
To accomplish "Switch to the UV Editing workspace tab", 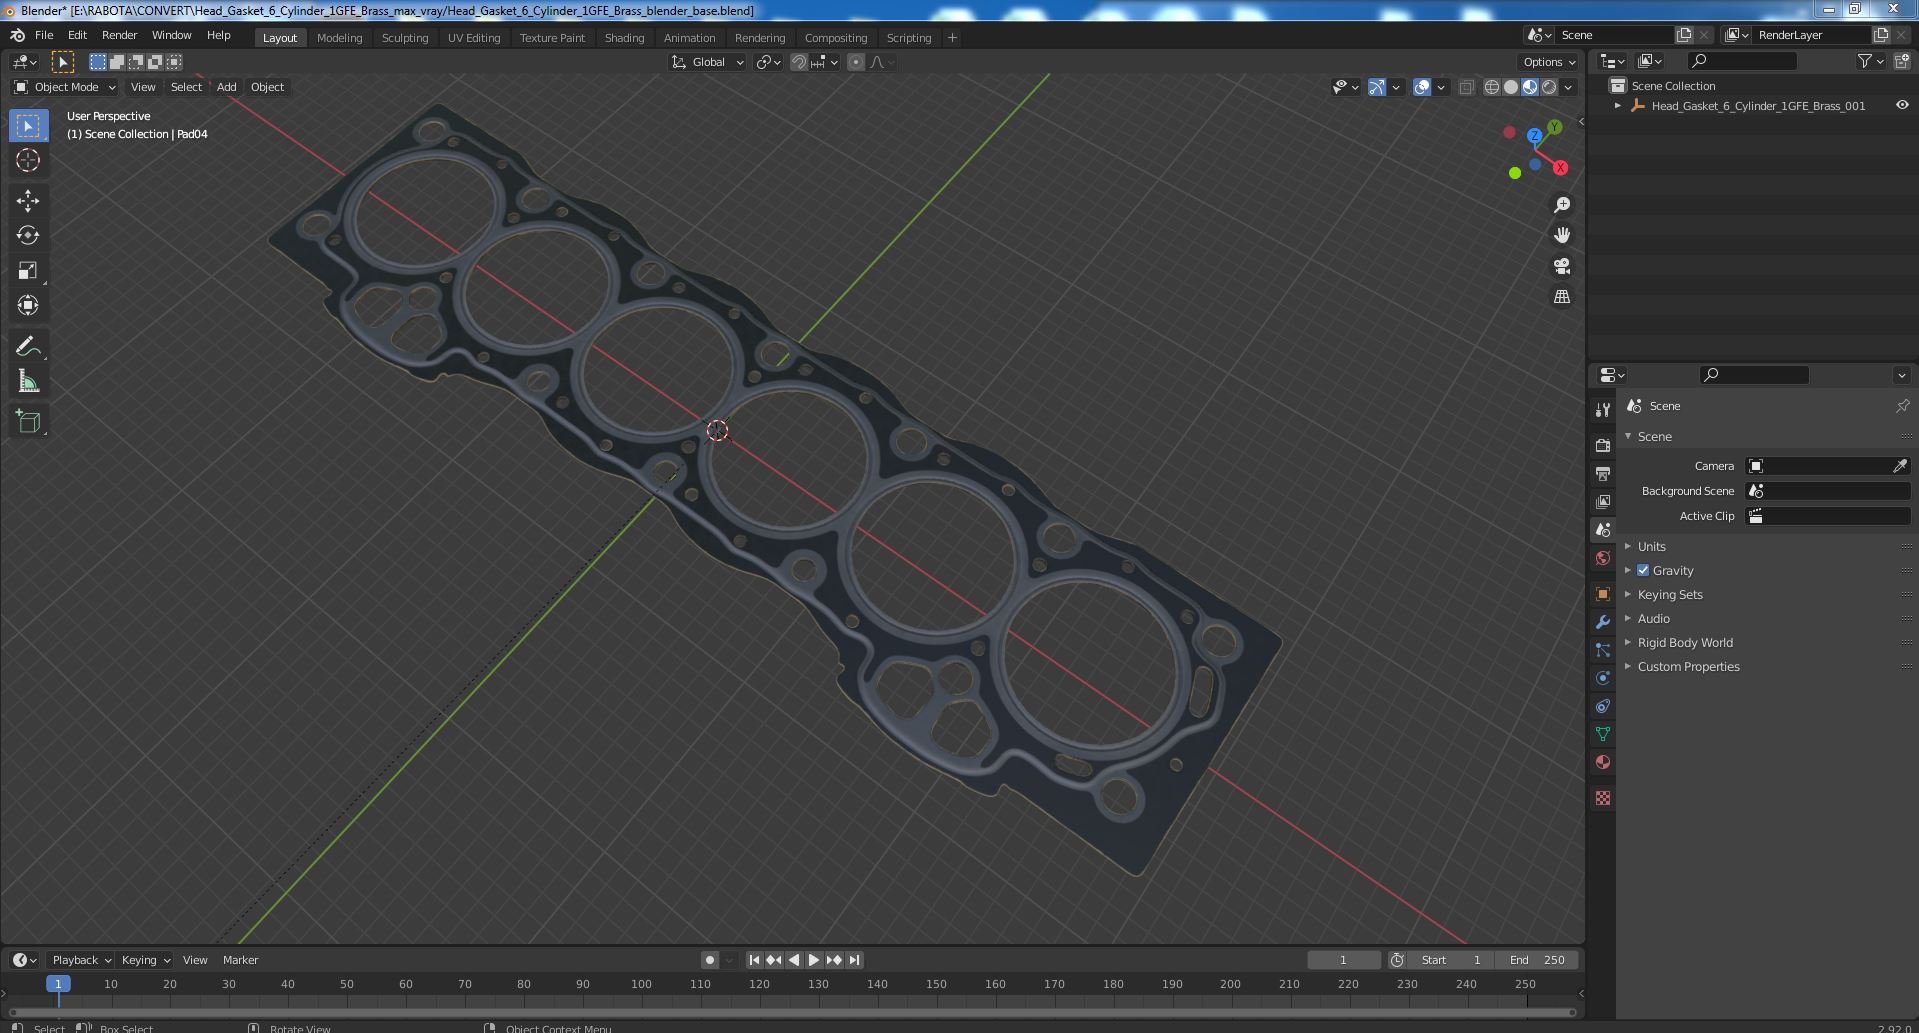I will point(474,38).
